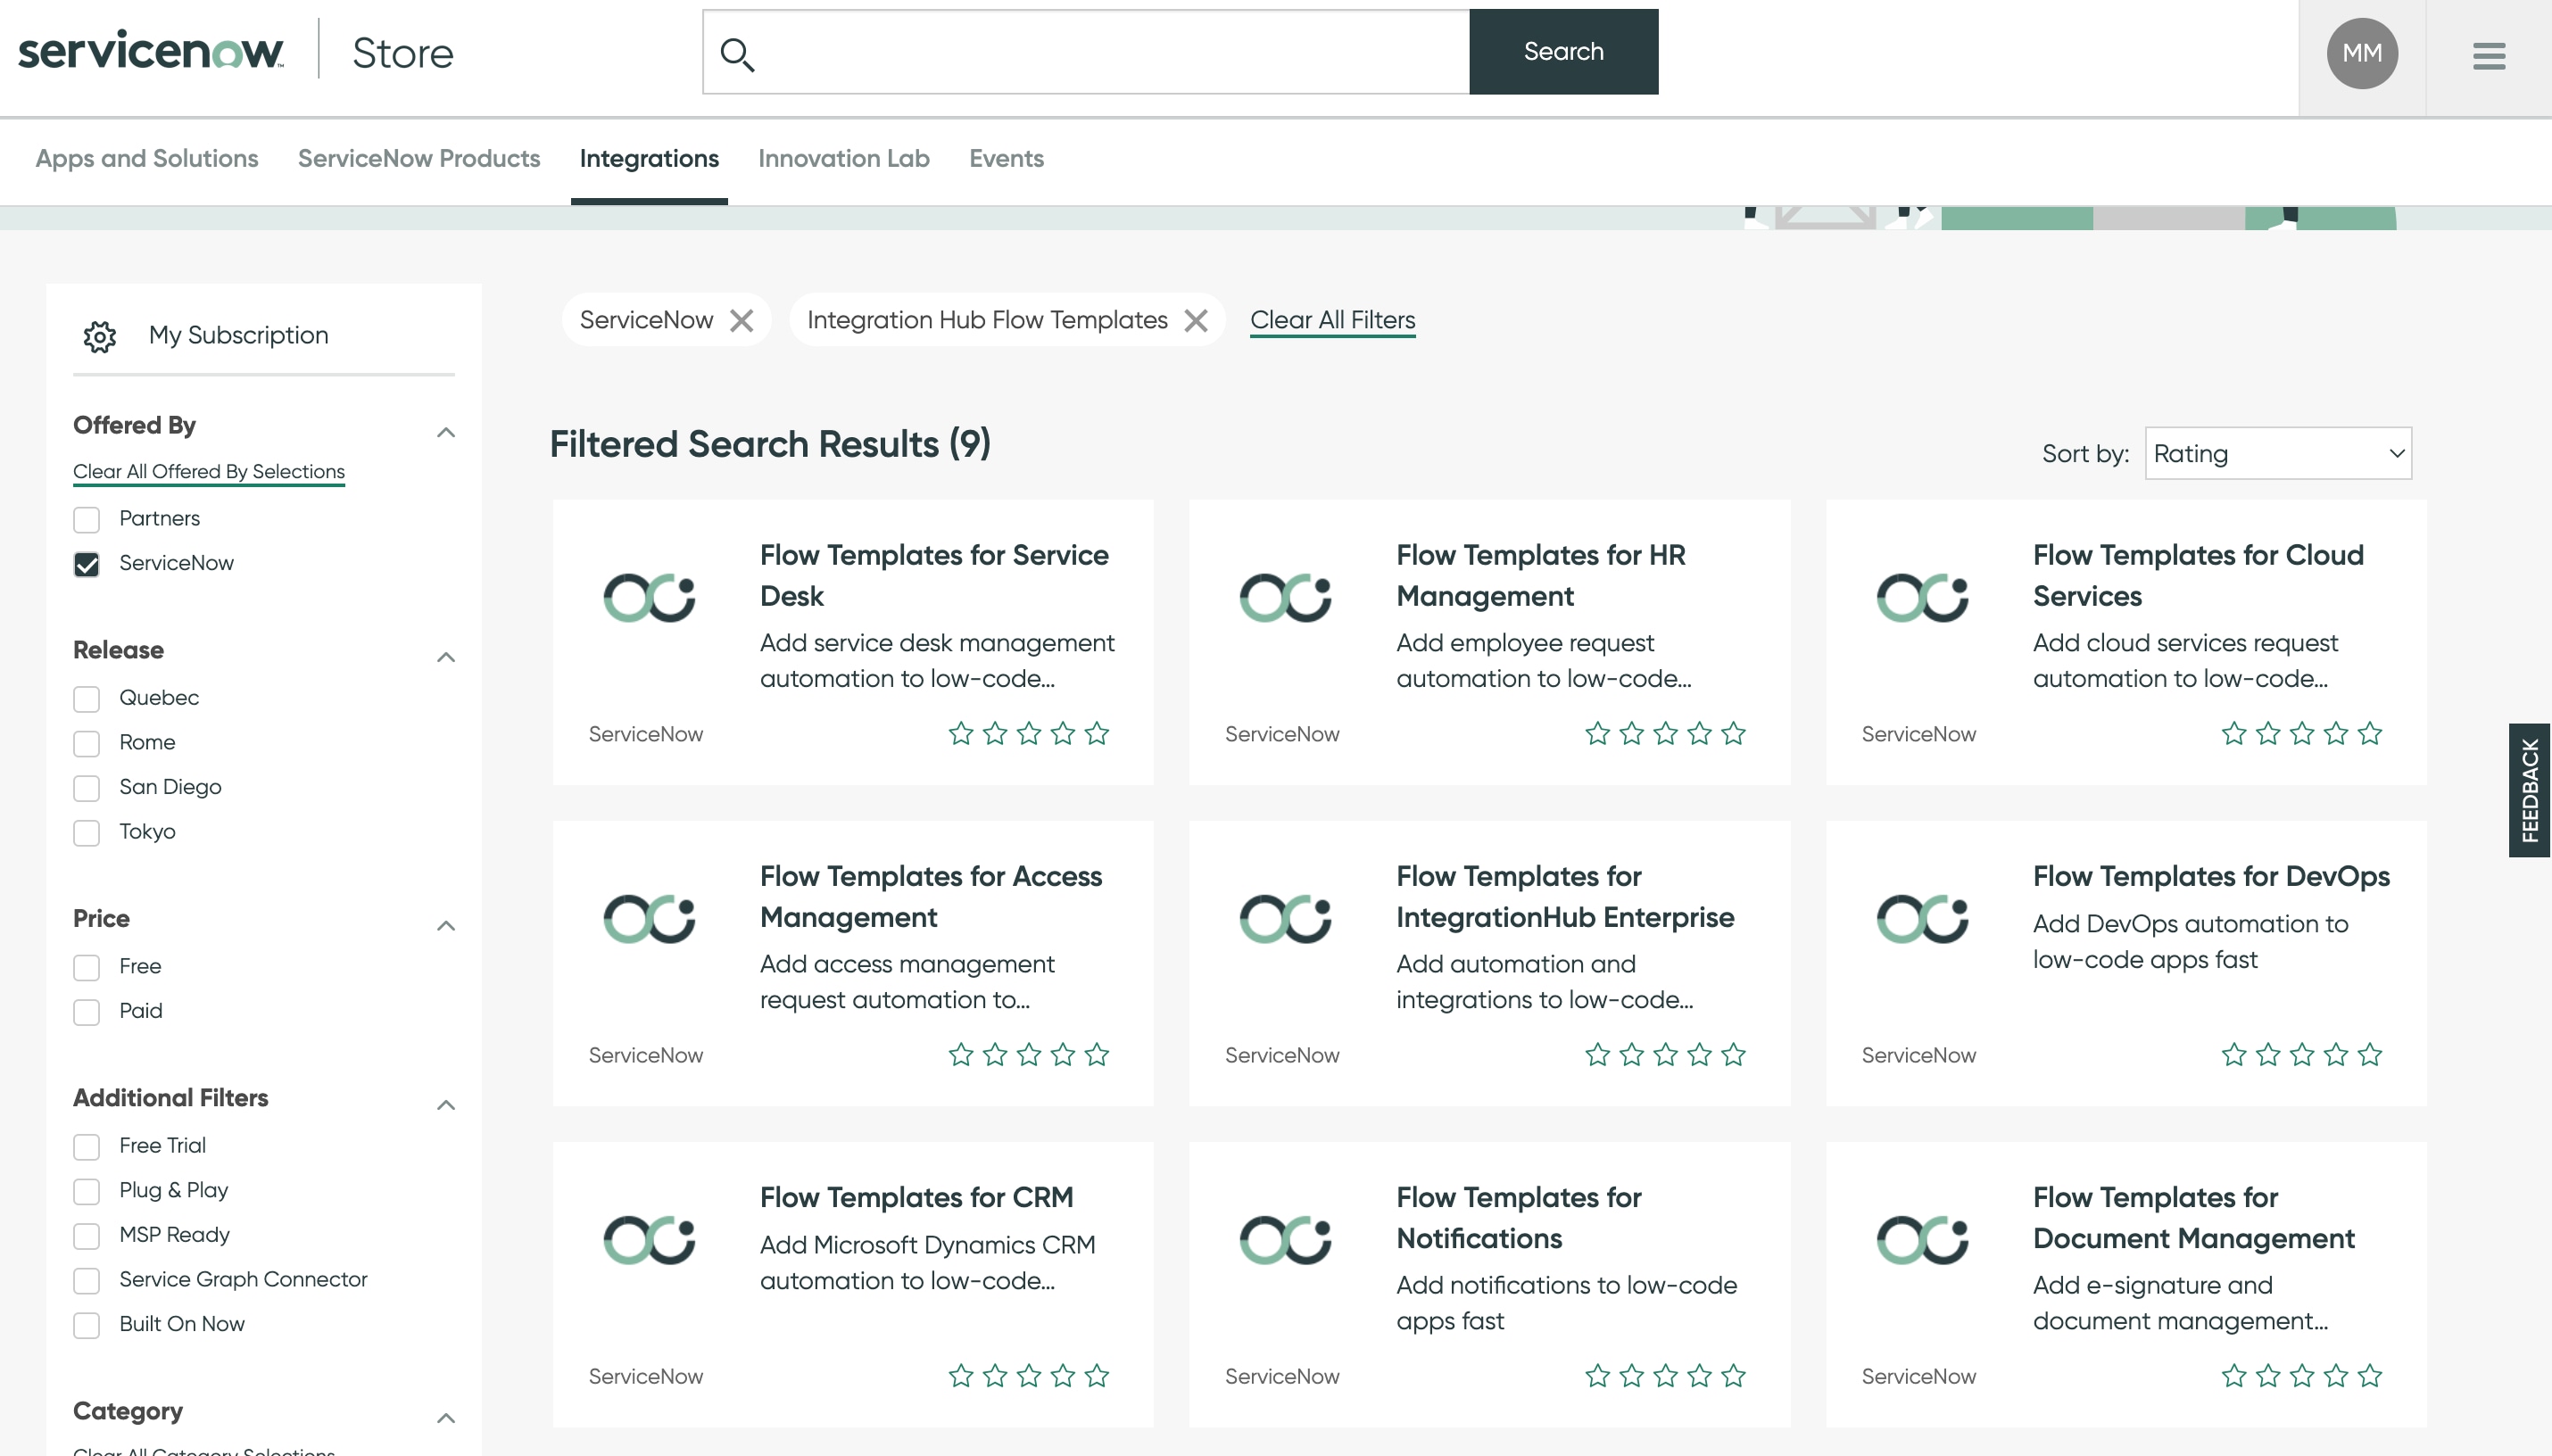Viewport: 2552px width, 1456px height.
Task: Focus the store search input field
Action: [x=1086, y=52]
